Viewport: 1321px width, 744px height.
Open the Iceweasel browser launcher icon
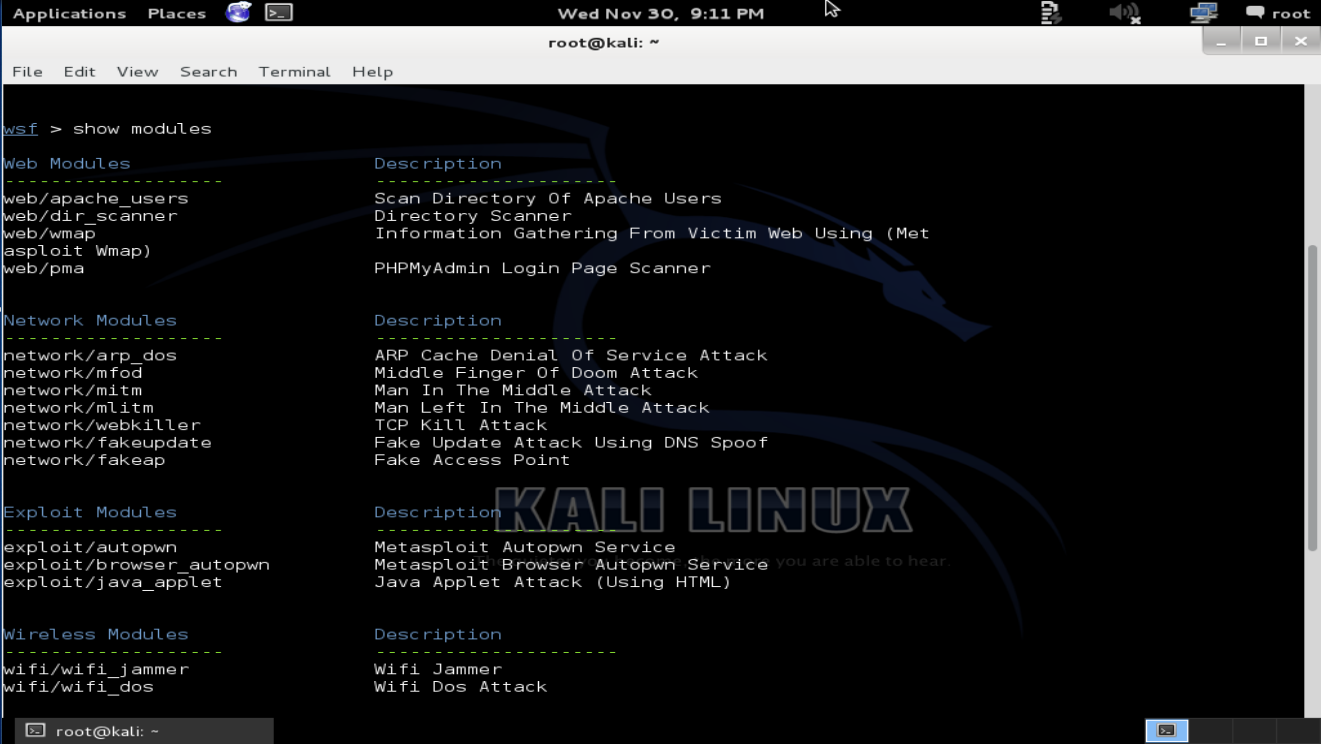click(239, 13)
